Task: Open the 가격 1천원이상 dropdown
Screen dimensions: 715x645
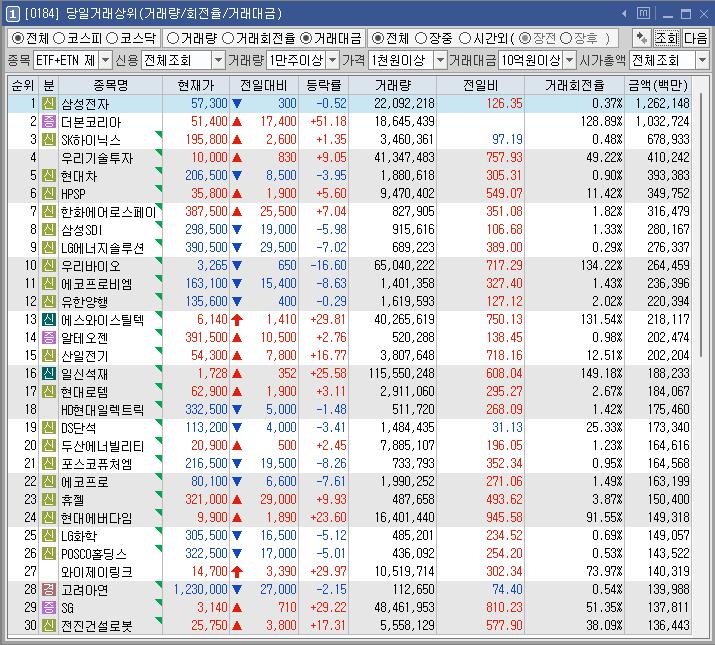Action: [x=440, y=60]
